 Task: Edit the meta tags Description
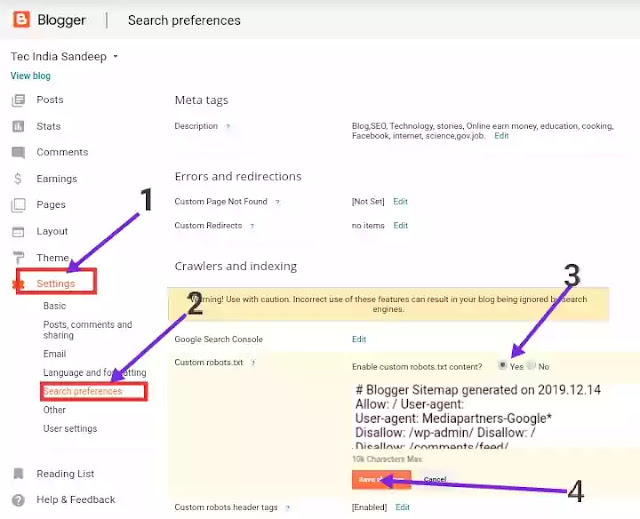[501, 136]
